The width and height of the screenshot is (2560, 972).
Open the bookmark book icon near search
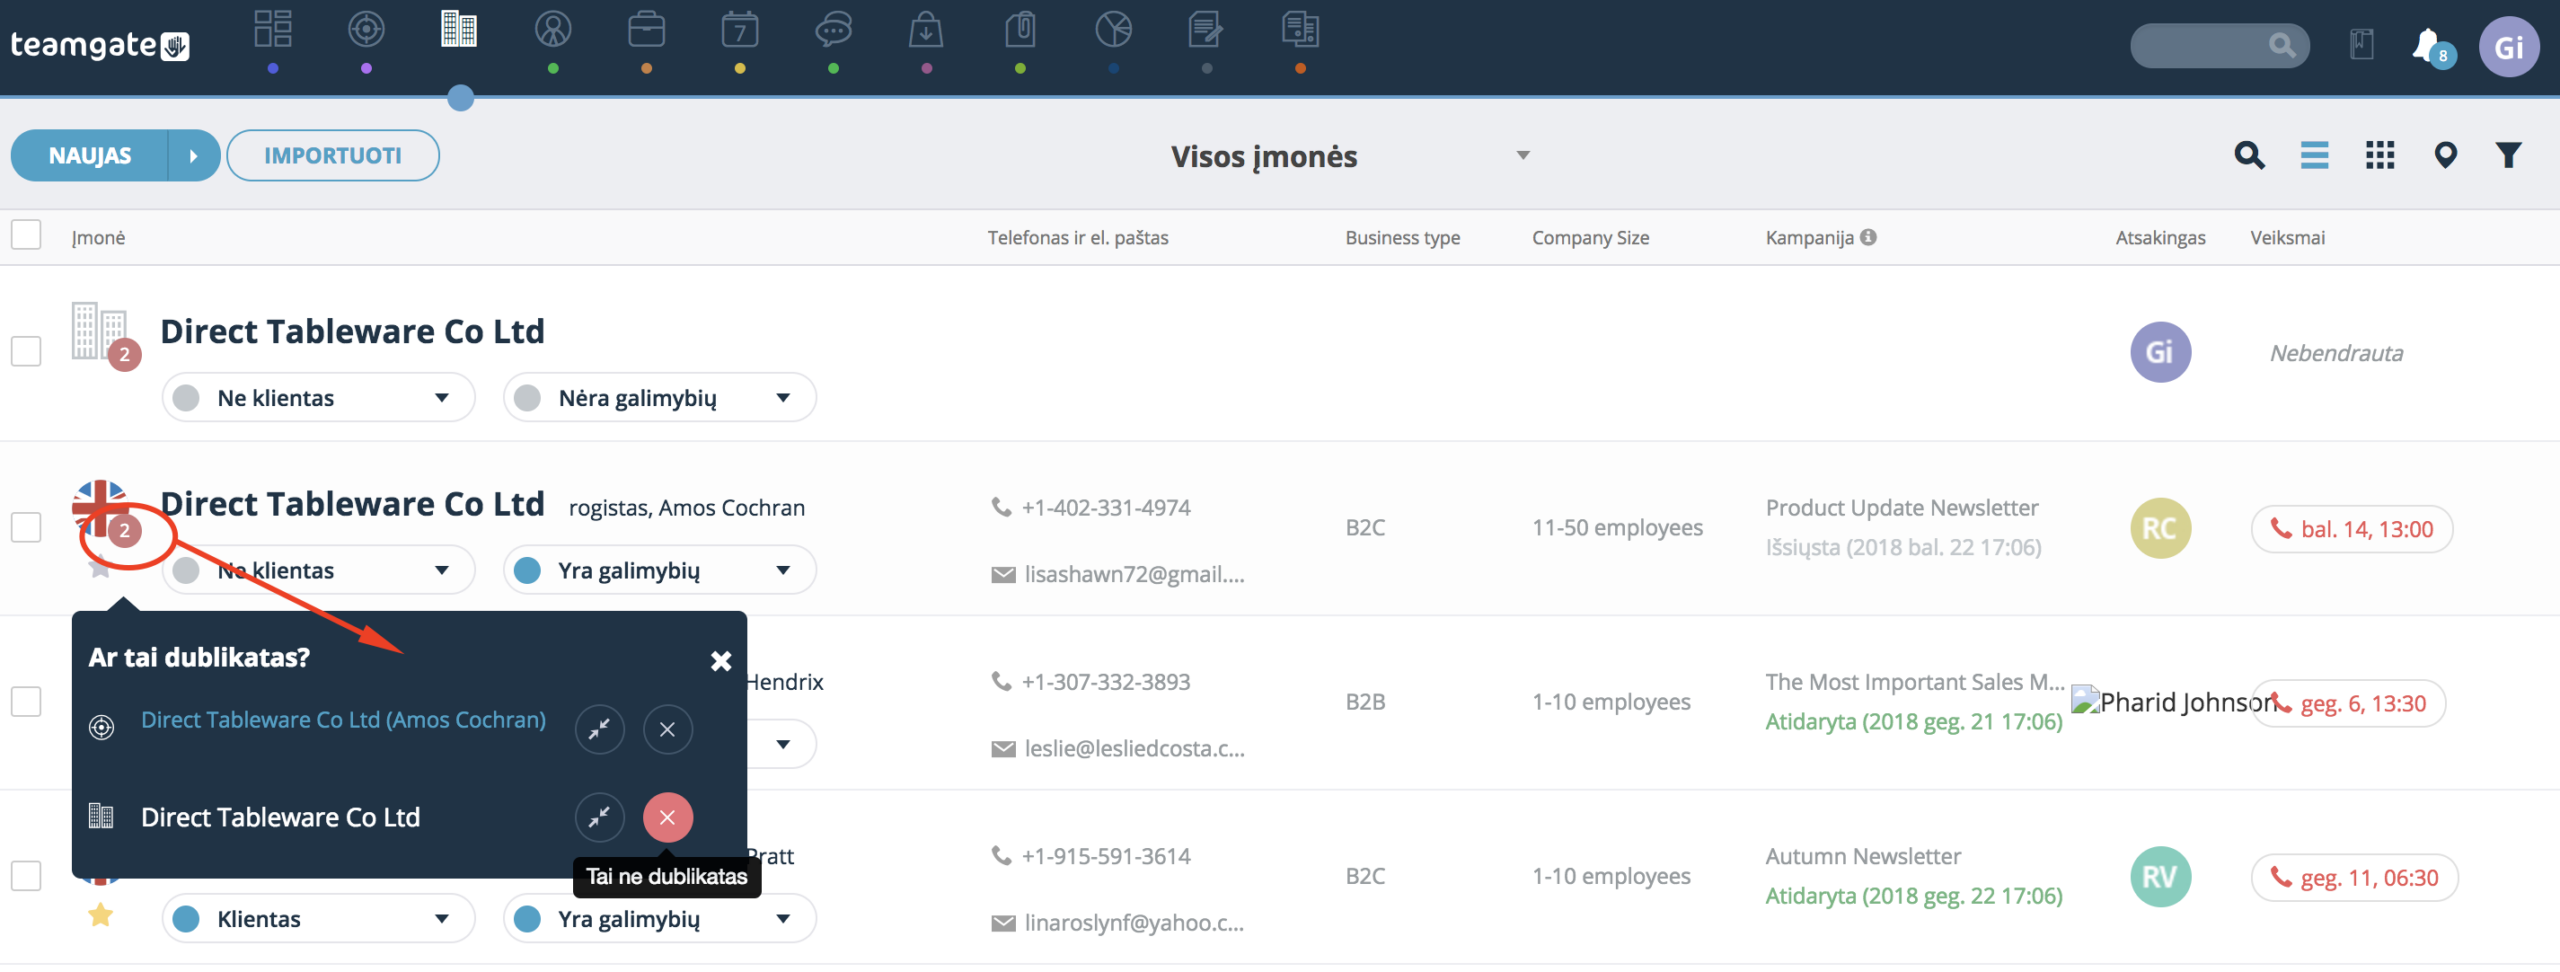pyautogui.click(x=2362, y=45)
